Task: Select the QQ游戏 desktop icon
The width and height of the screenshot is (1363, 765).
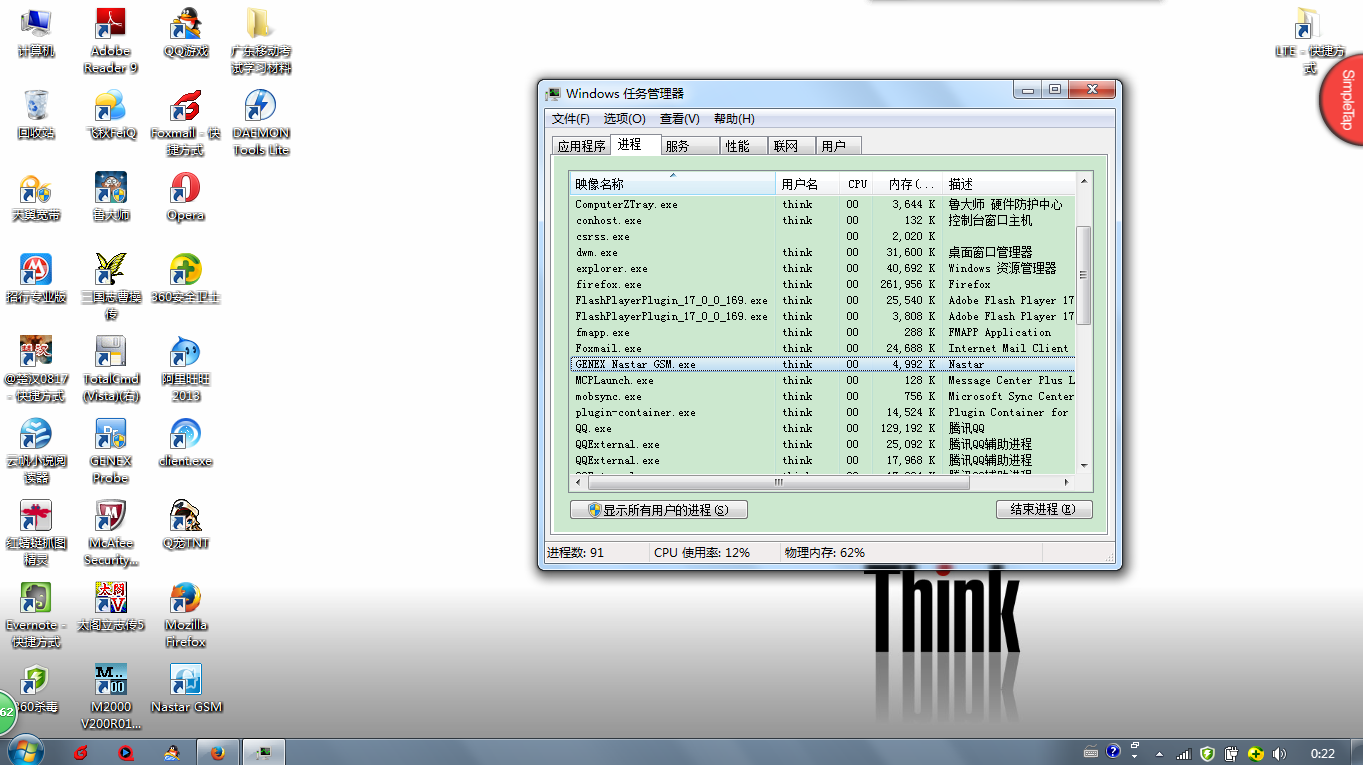Action: tap(186, 34)
